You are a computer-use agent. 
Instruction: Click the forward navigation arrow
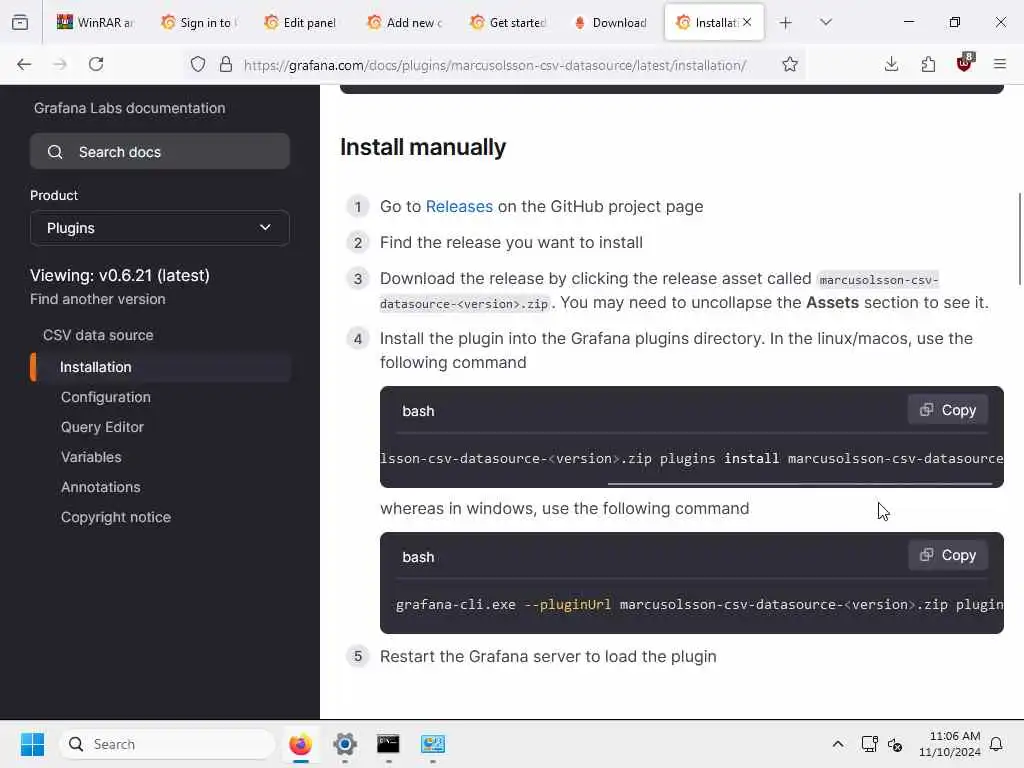click(x=60, y=64)
